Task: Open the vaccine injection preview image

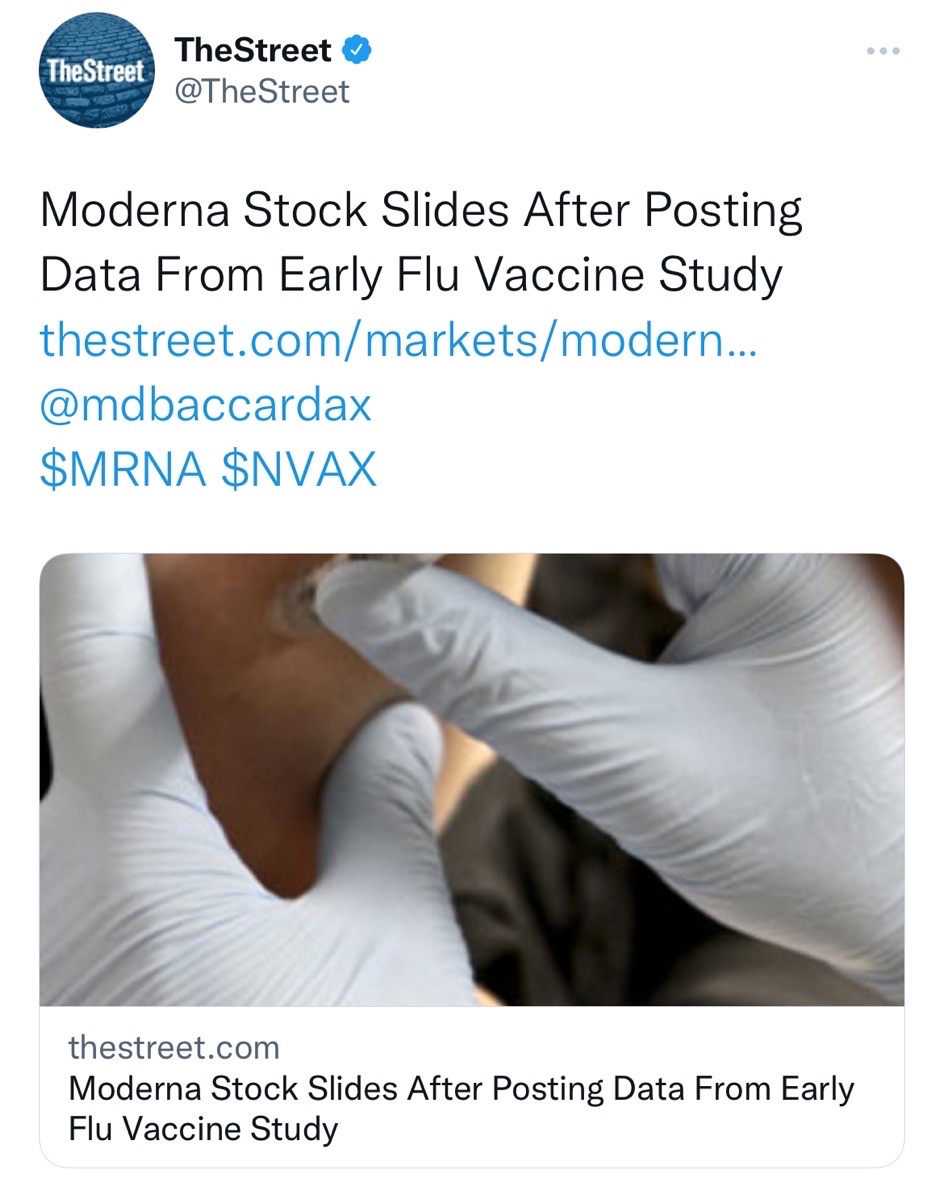Action: (472, 780)
